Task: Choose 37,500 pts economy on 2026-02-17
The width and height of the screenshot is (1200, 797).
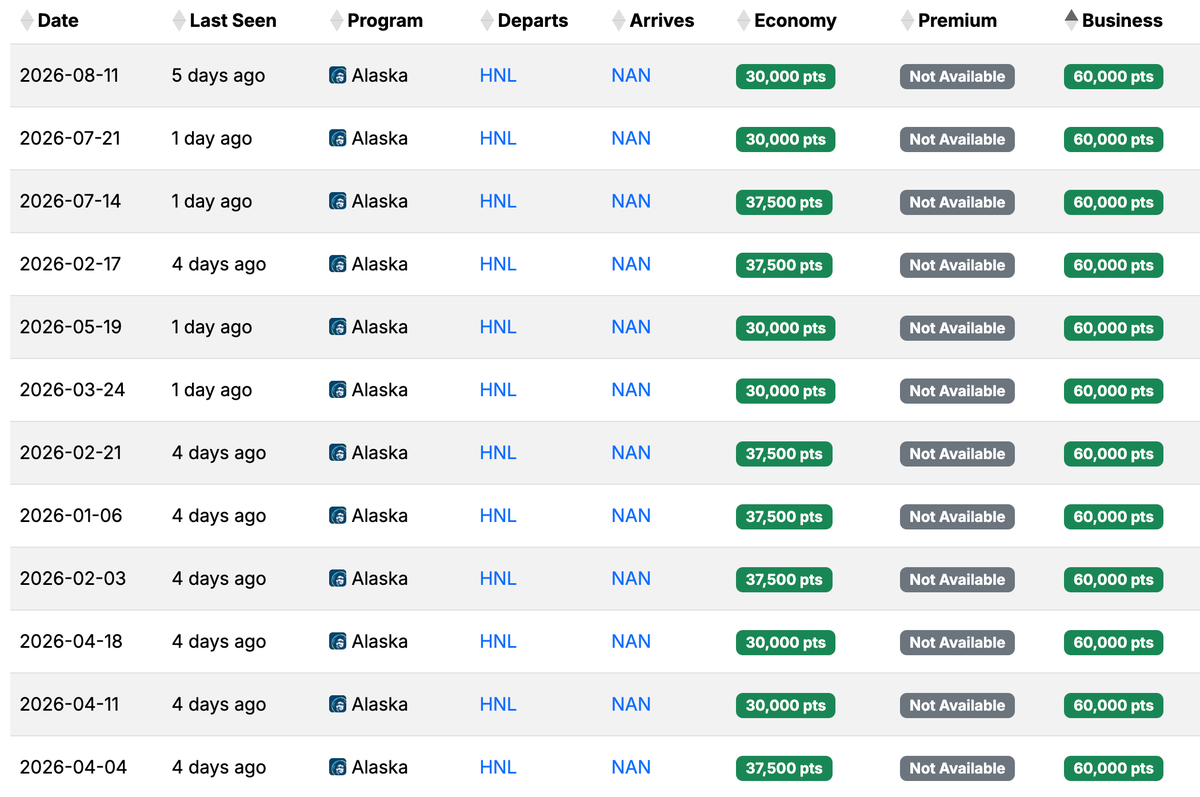Action: tap(784, 266)
